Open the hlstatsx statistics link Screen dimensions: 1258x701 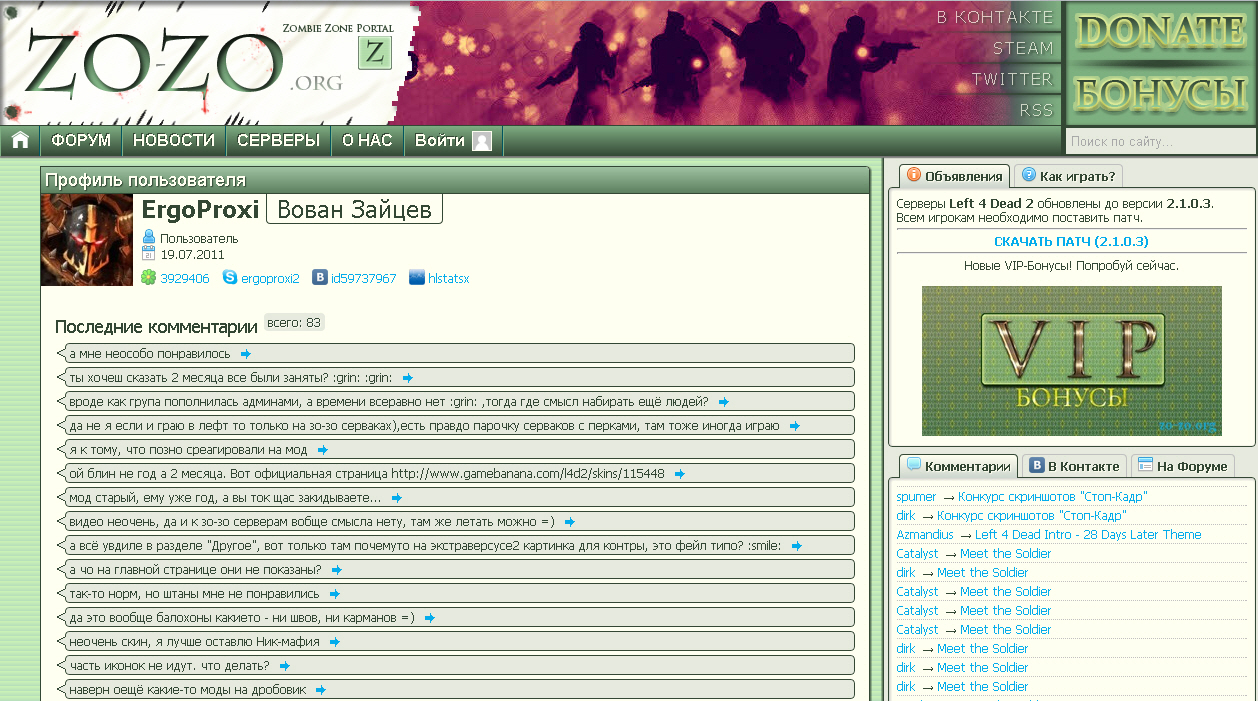[448, 279]
